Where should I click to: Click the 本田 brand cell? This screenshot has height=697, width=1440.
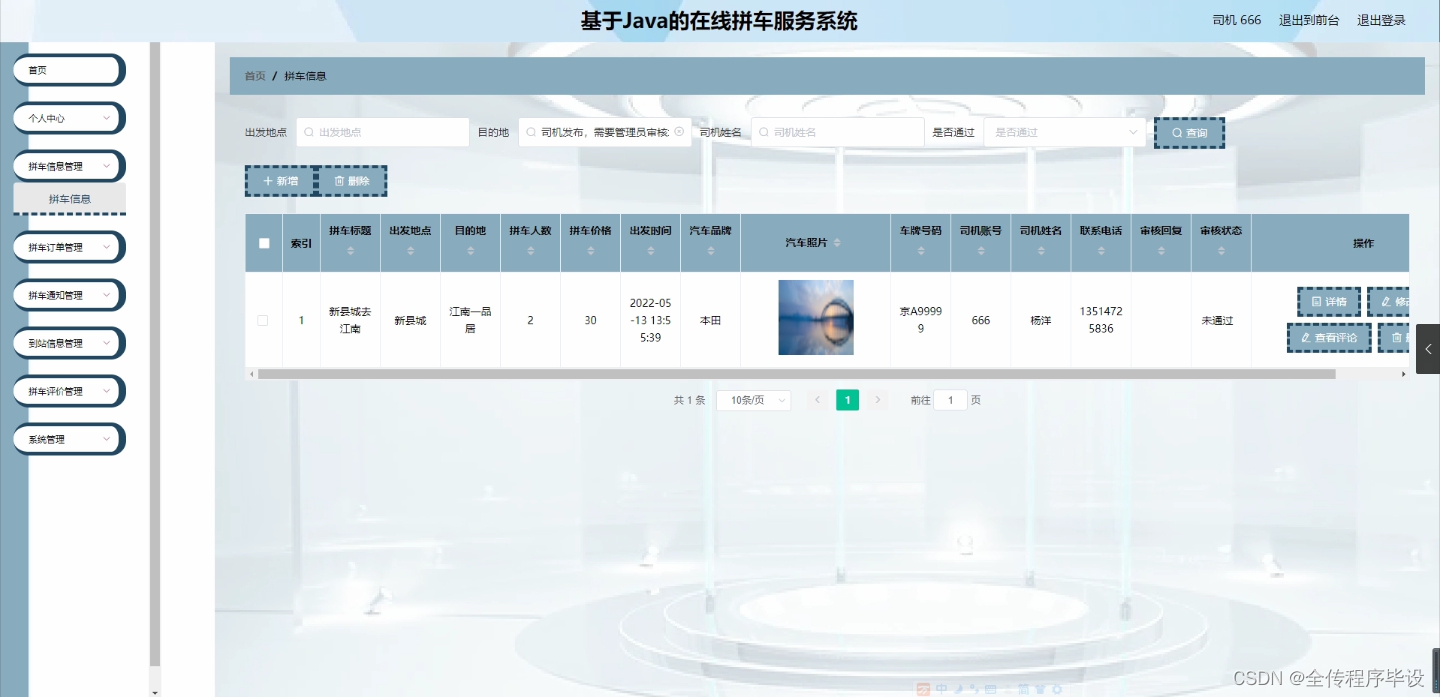[x=710, y=321]
